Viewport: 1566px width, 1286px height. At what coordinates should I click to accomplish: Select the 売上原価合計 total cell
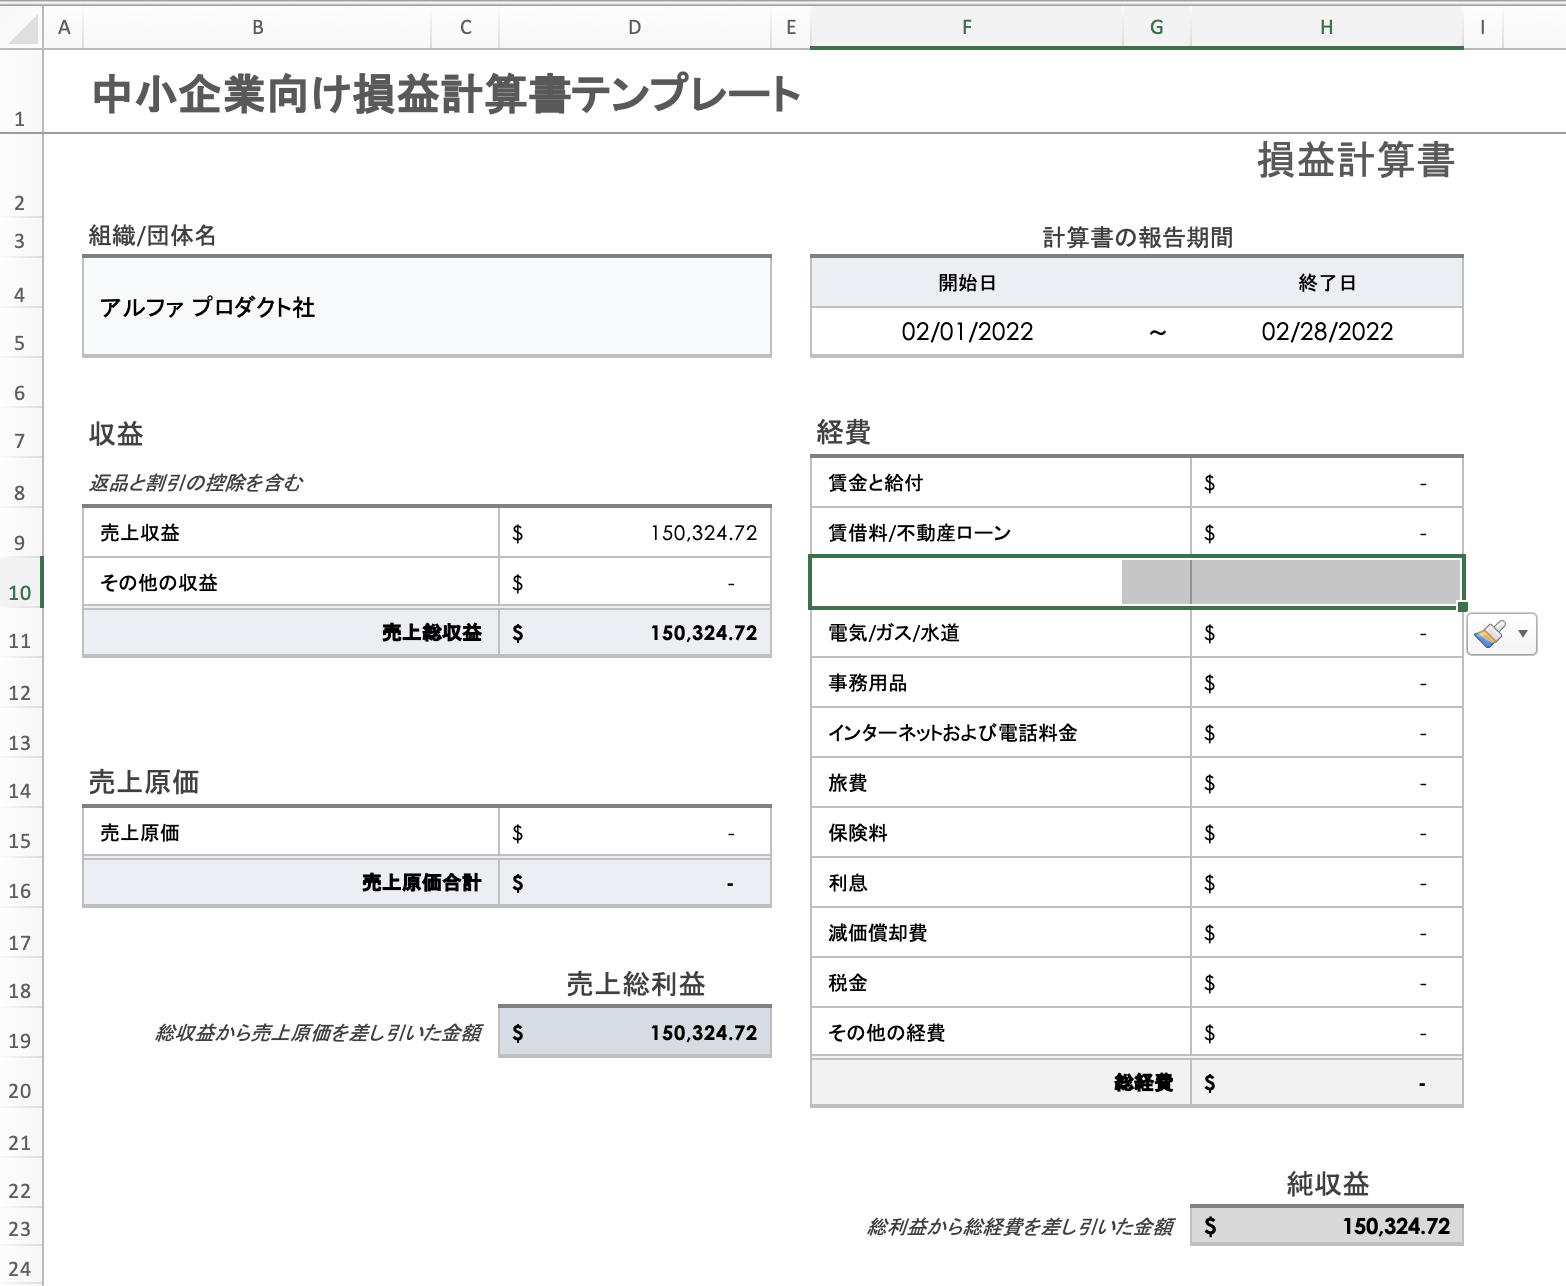(x=634, y=882)
